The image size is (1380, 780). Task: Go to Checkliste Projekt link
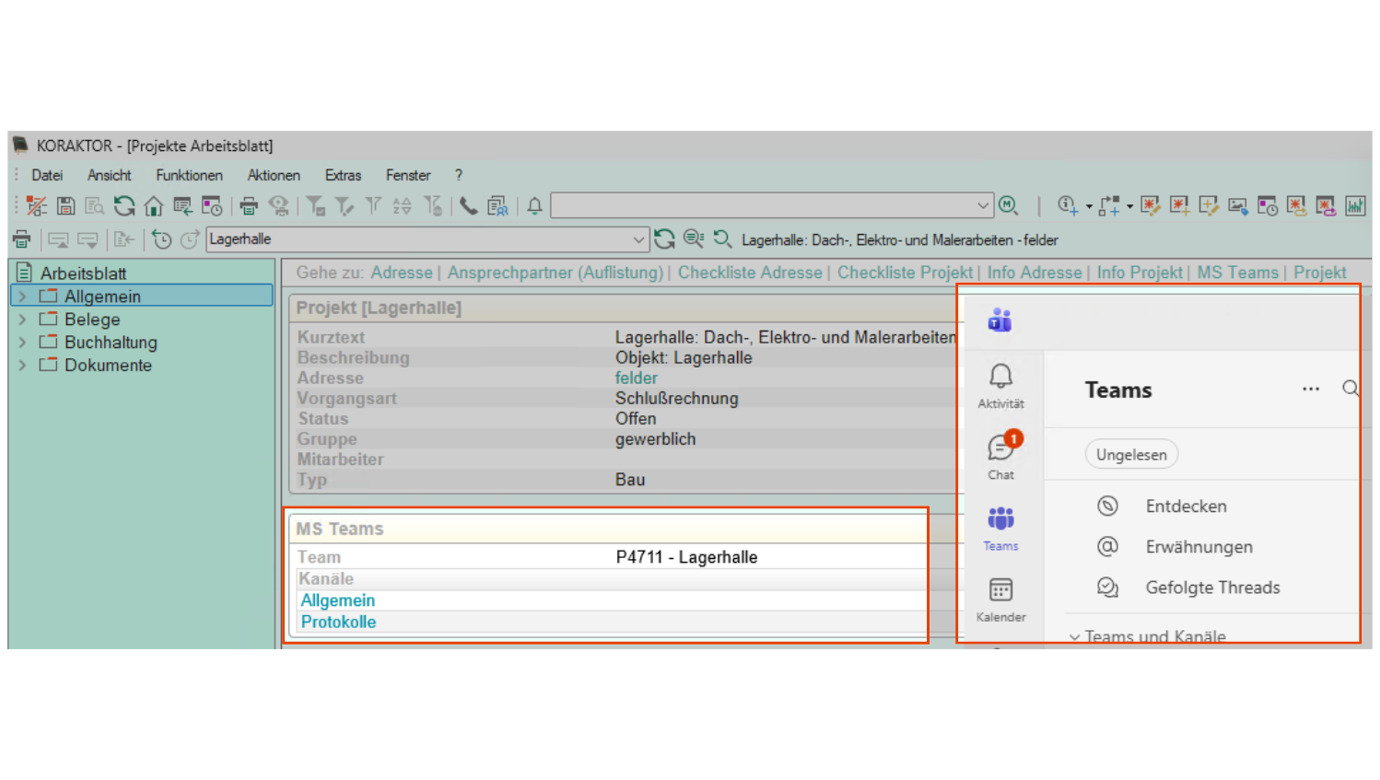click(x=905, y=272)
